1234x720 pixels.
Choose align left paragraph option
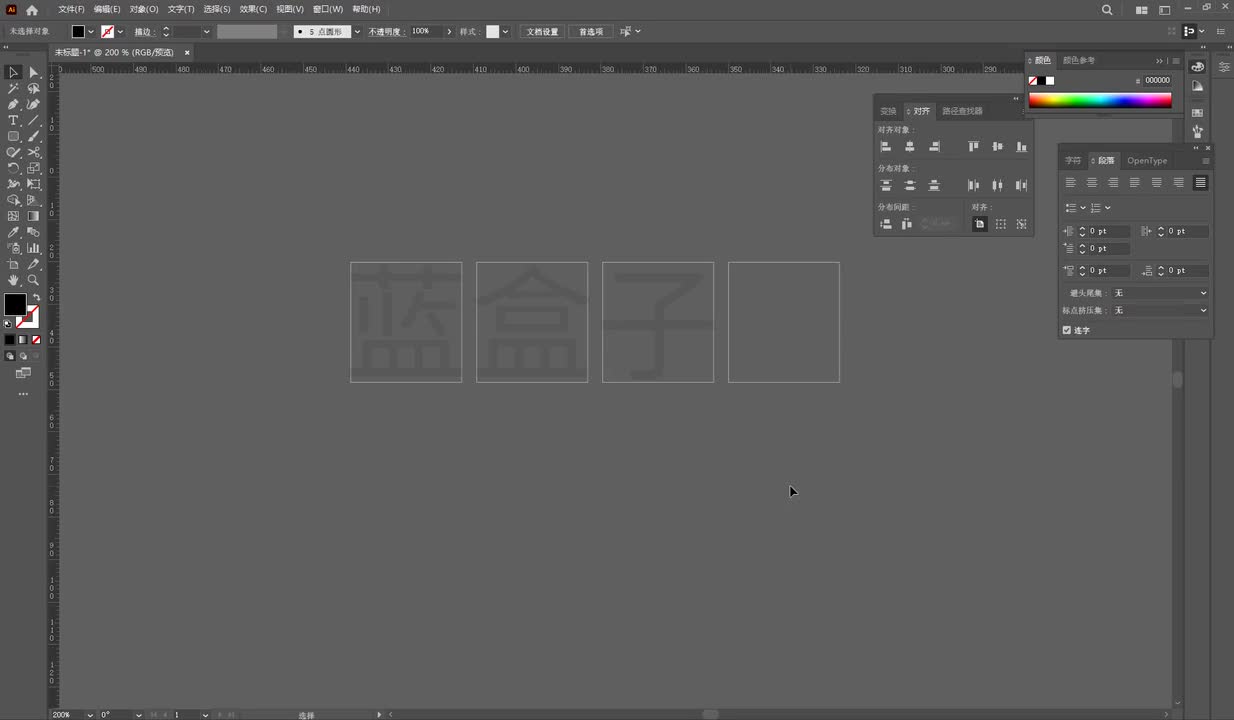tap(1070, 182)
